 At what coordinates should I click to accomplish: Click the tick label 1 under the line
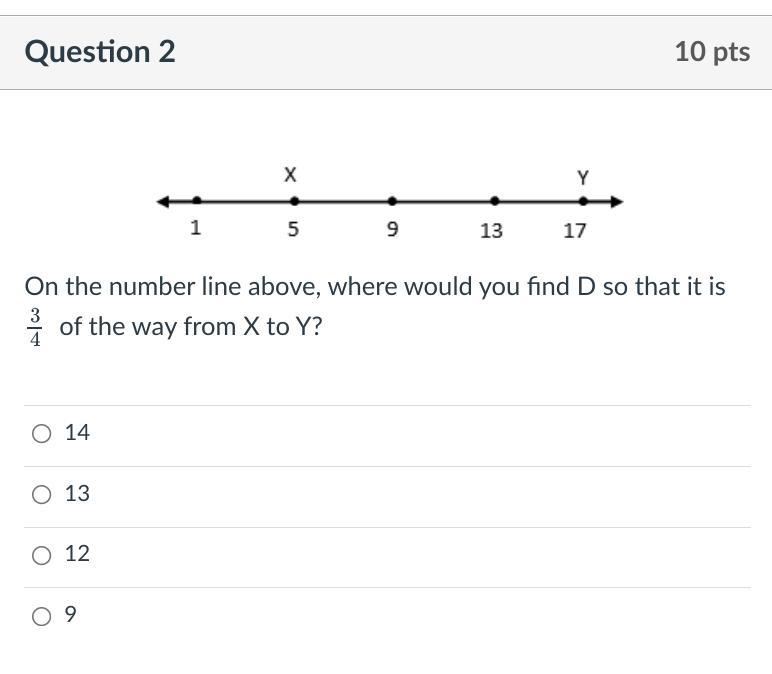[196, 228]
